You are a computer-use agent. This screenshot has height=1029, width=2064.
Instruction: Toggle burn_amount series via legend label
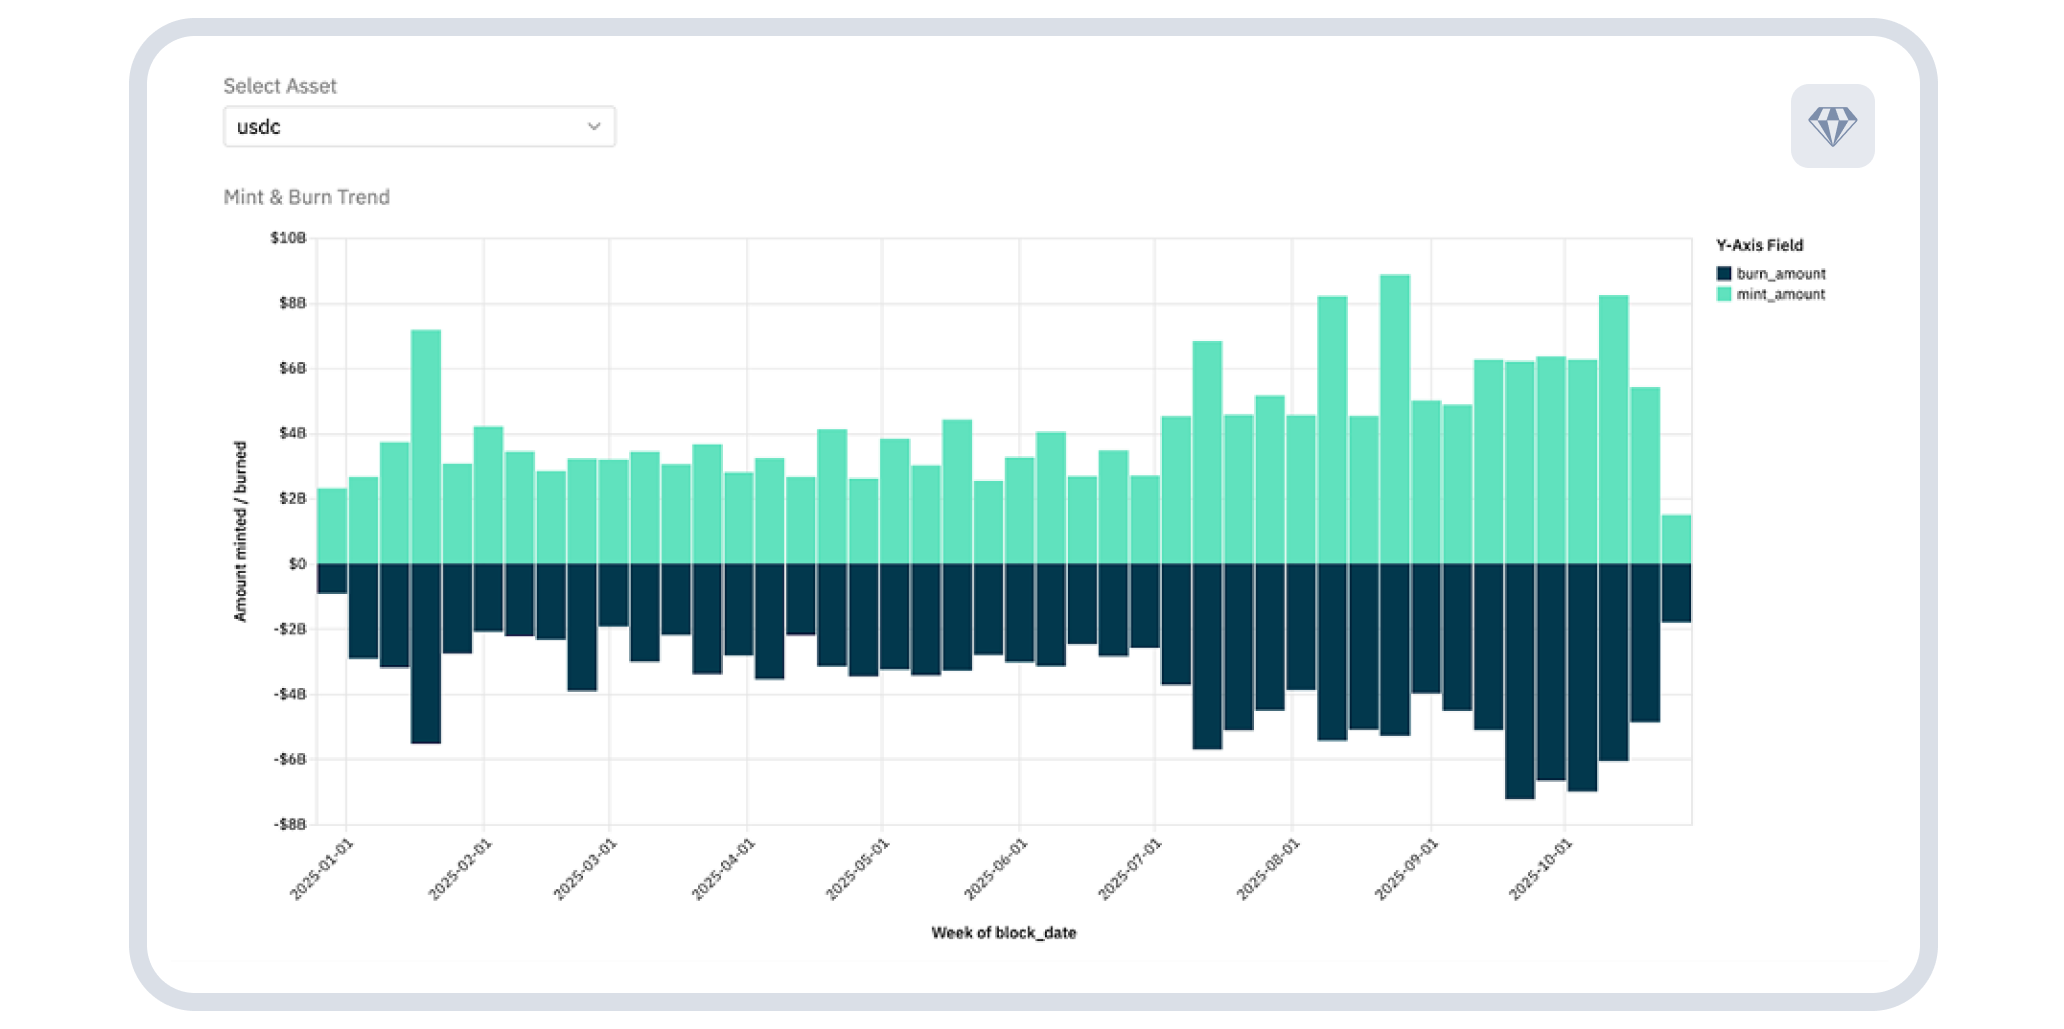1780,274
